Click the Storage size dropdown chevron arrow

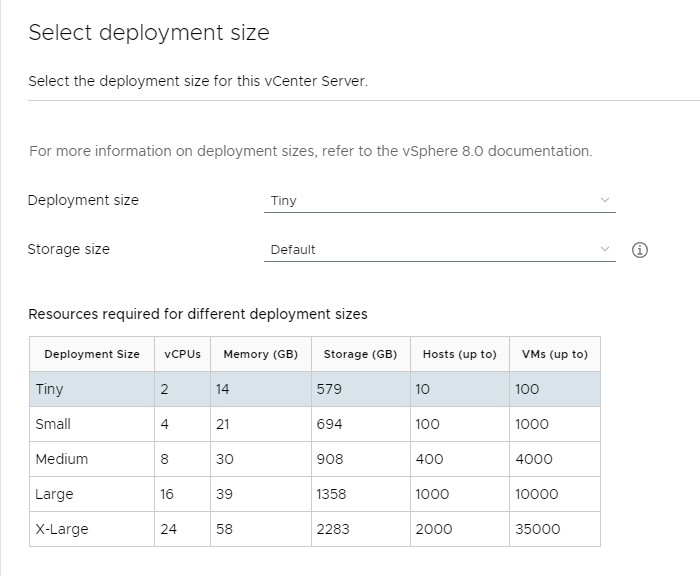(x=604, y=250)
